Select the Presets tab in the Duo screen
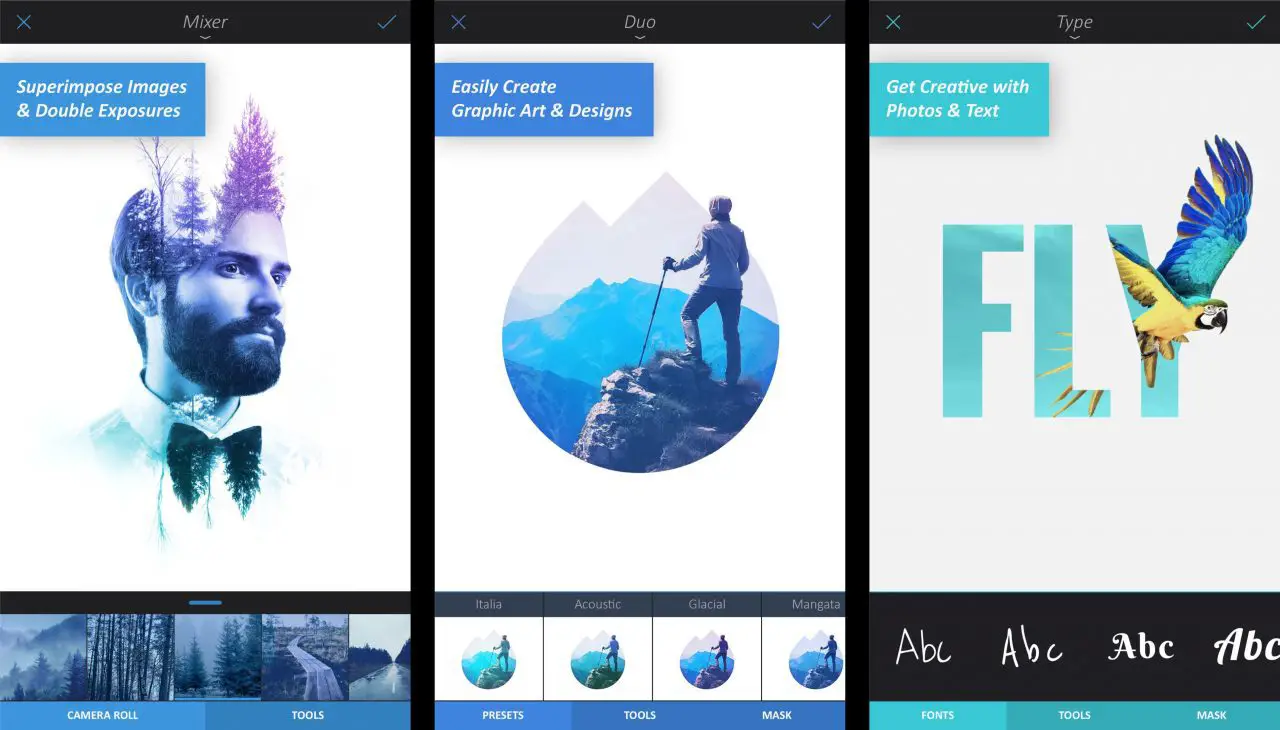Viewport: 1280px width, 730px height. 503,715
